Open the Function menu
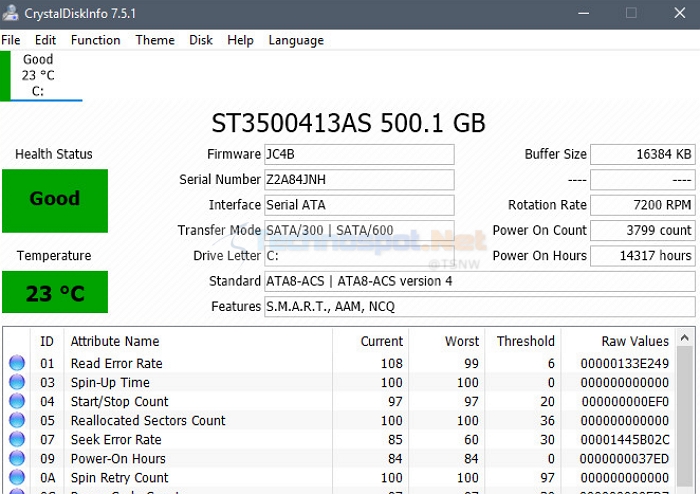Screen dimensions: 700x494 pyautogui.click(x=96, y=40)
